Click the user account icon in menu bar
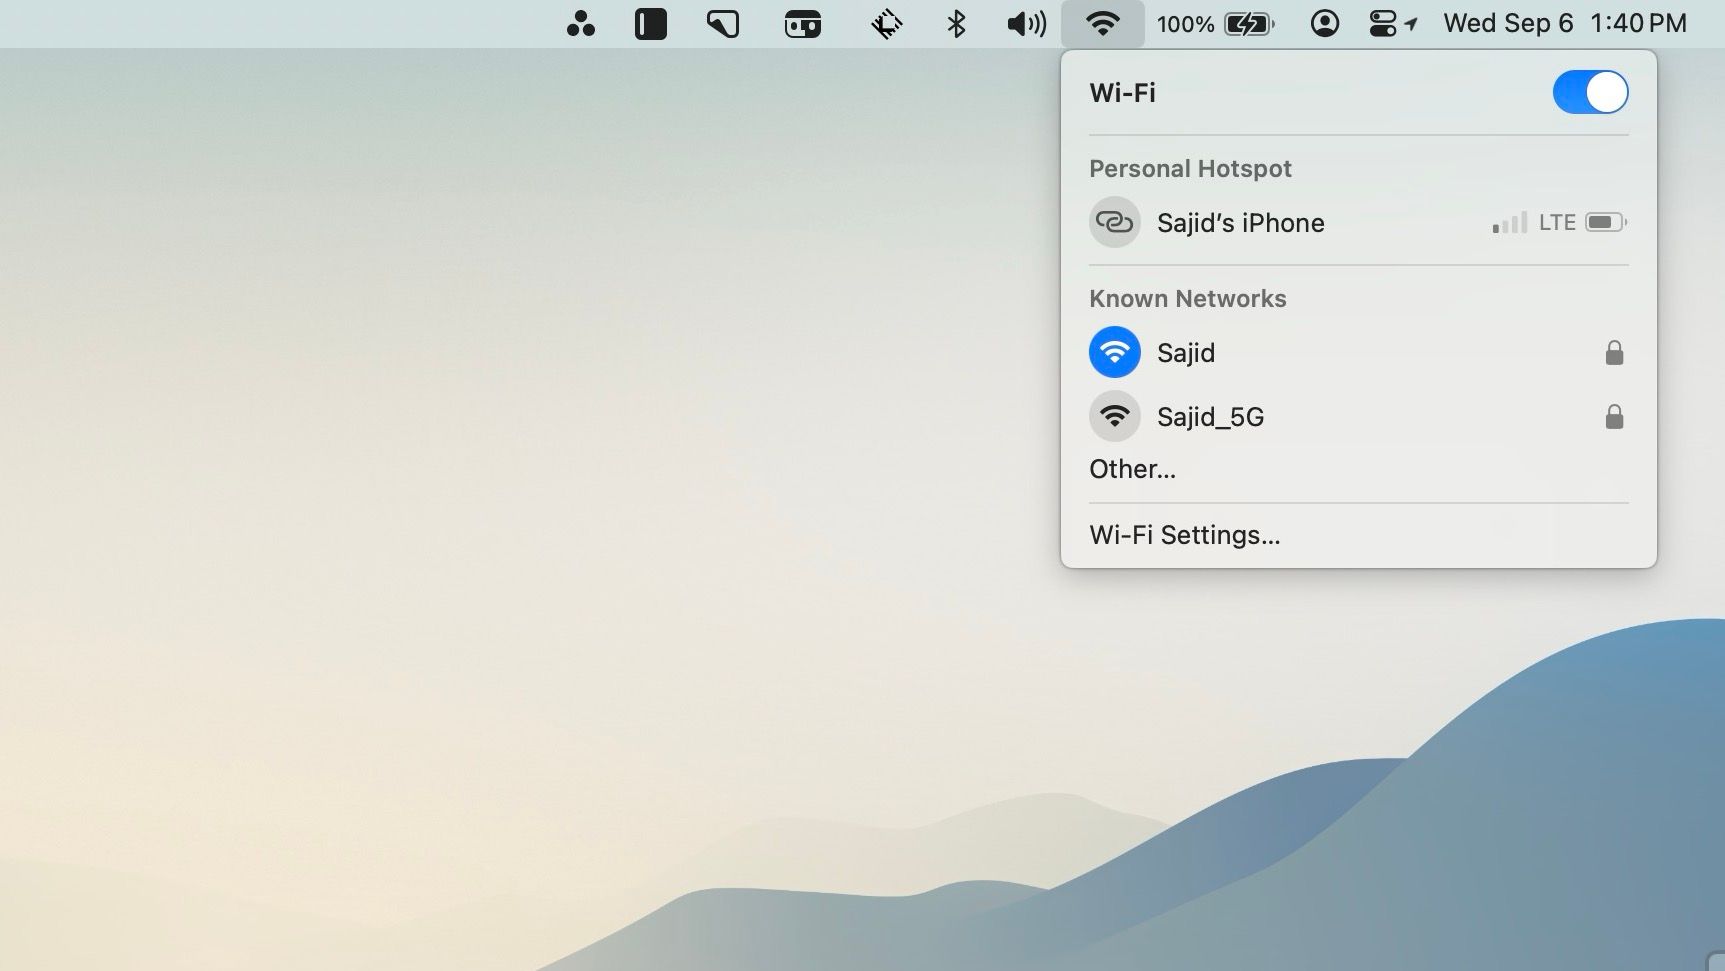This screenshot has height=971, width=1725. pos(1325,23)
